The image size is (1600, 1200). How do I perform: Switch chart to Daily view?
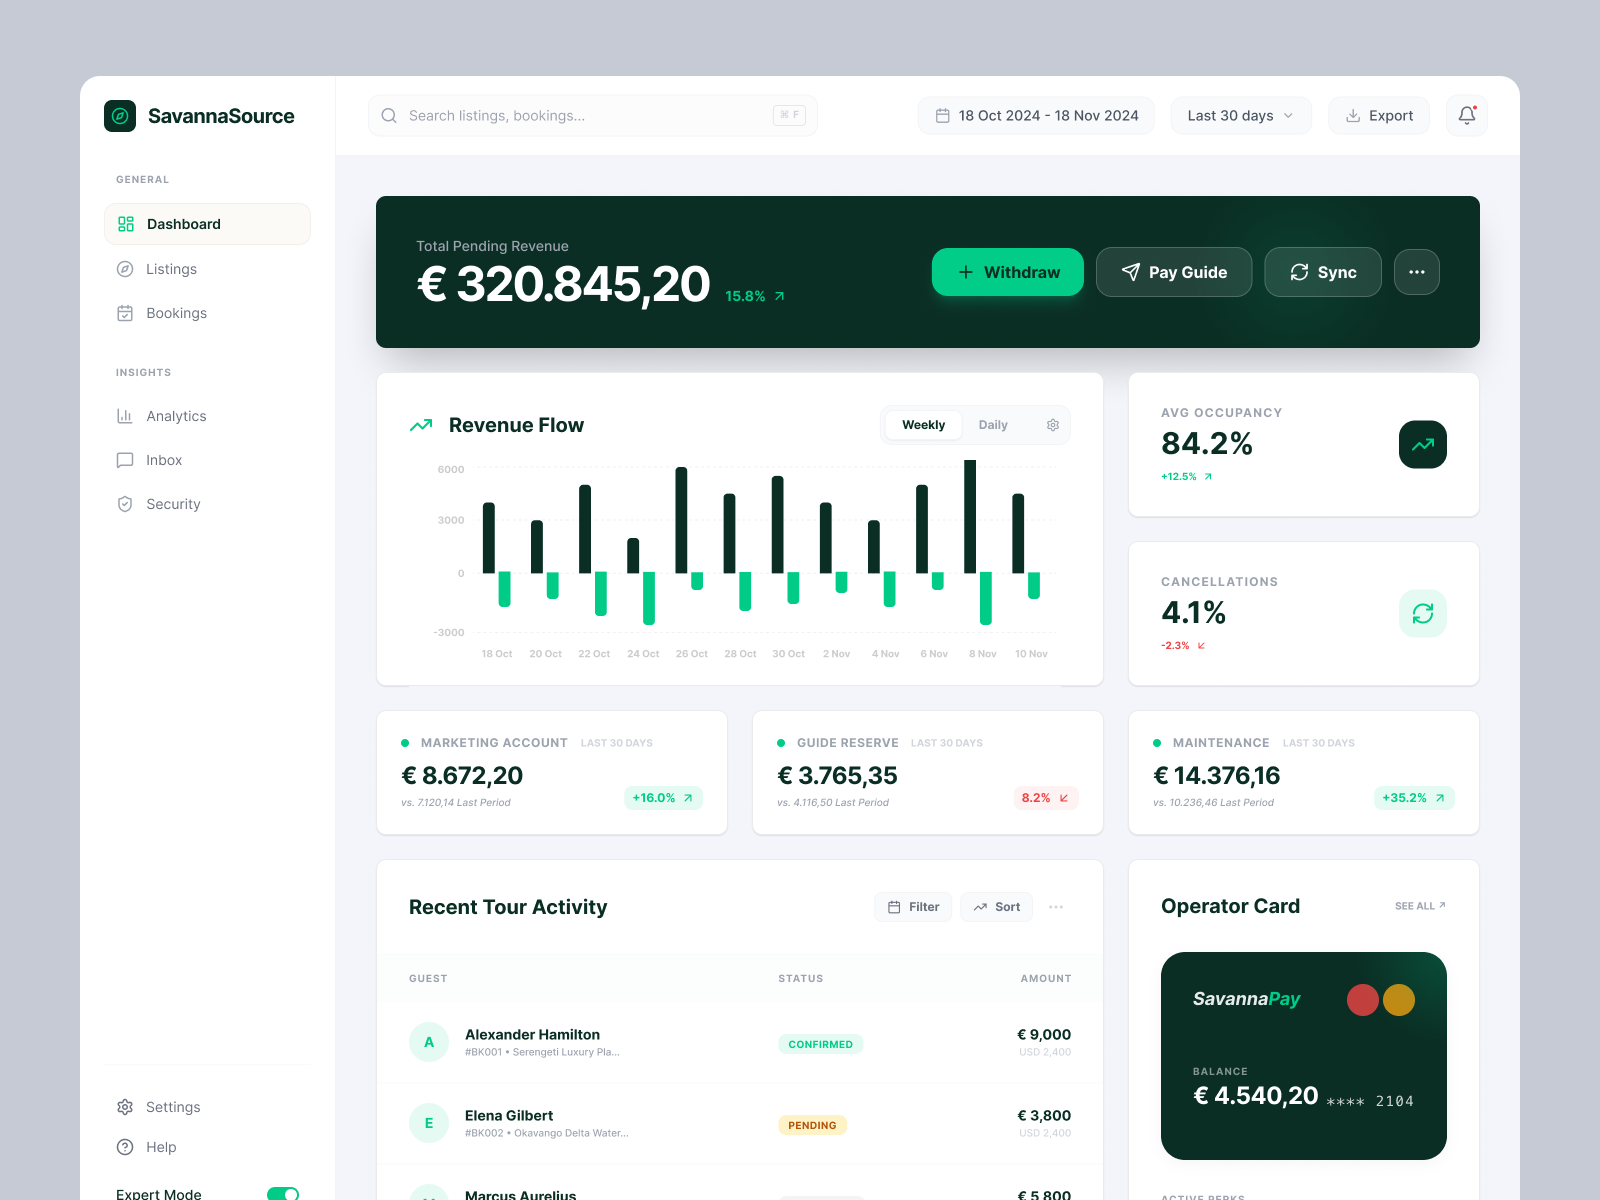tap(993, 425)
